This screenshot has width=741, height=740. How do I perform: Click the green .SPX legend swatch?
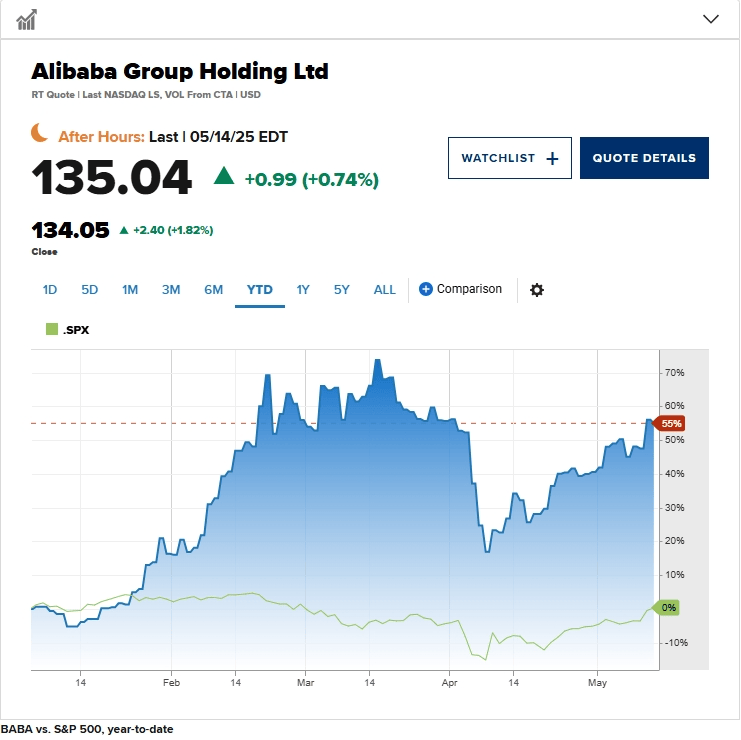(52, 329)
